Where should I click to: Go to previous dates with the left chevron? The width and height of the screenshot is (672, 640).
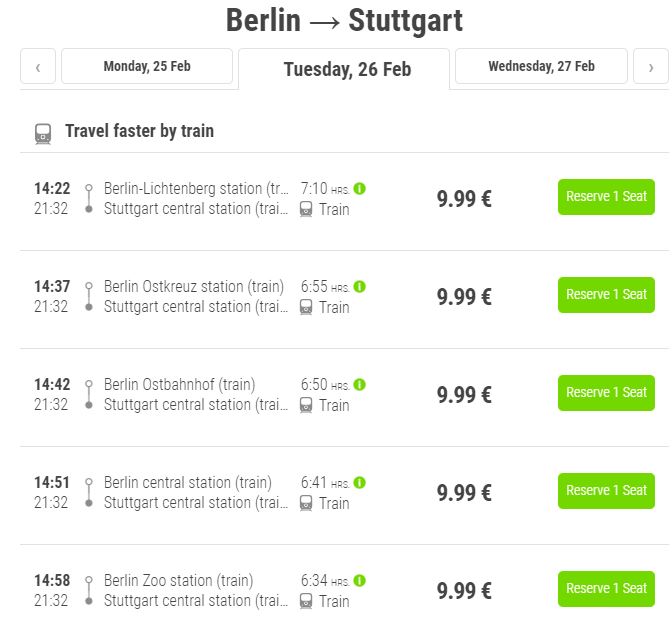click(38, 66)
